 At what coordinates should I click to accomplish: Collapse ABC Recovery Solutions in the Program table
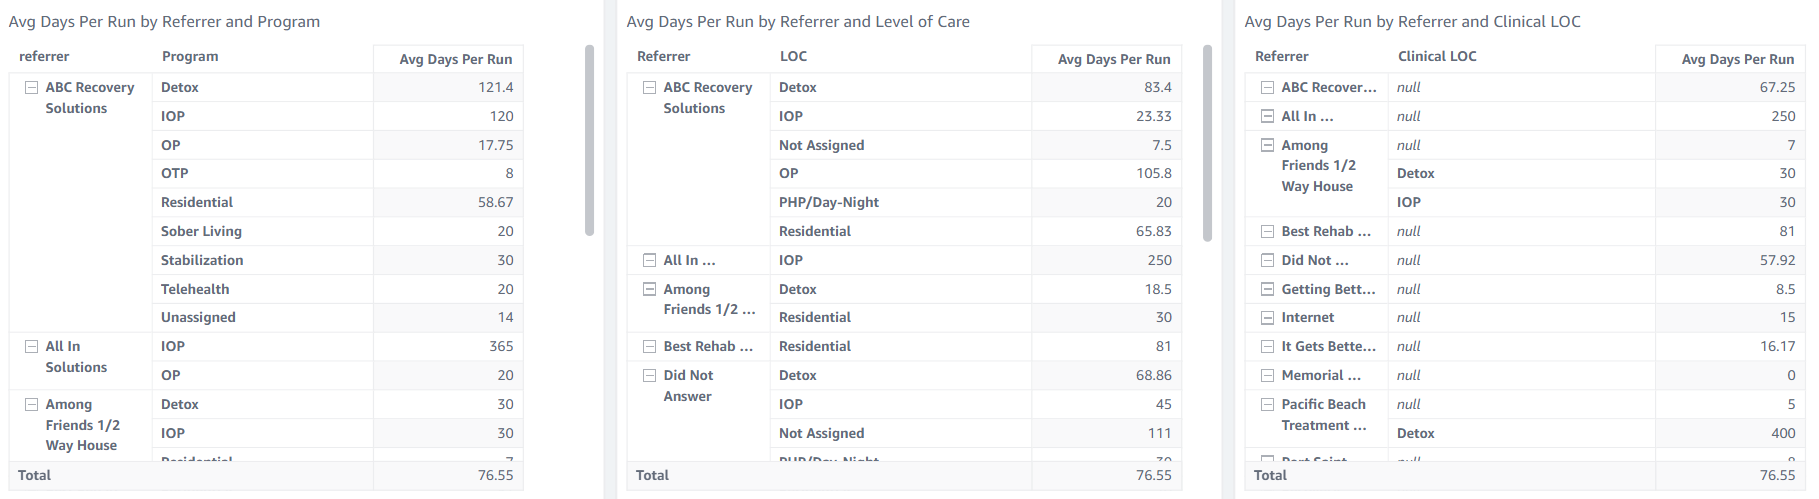[x=31, y=88]
